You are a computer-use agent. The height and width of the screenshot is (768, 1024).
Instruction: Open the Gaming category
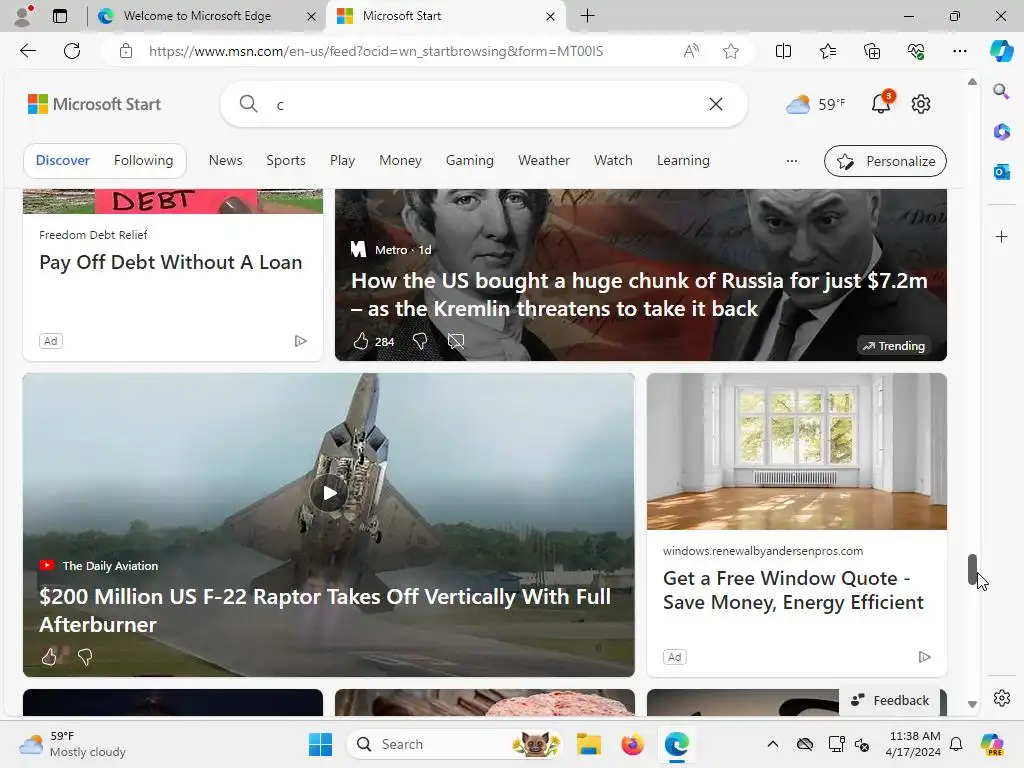470,161
